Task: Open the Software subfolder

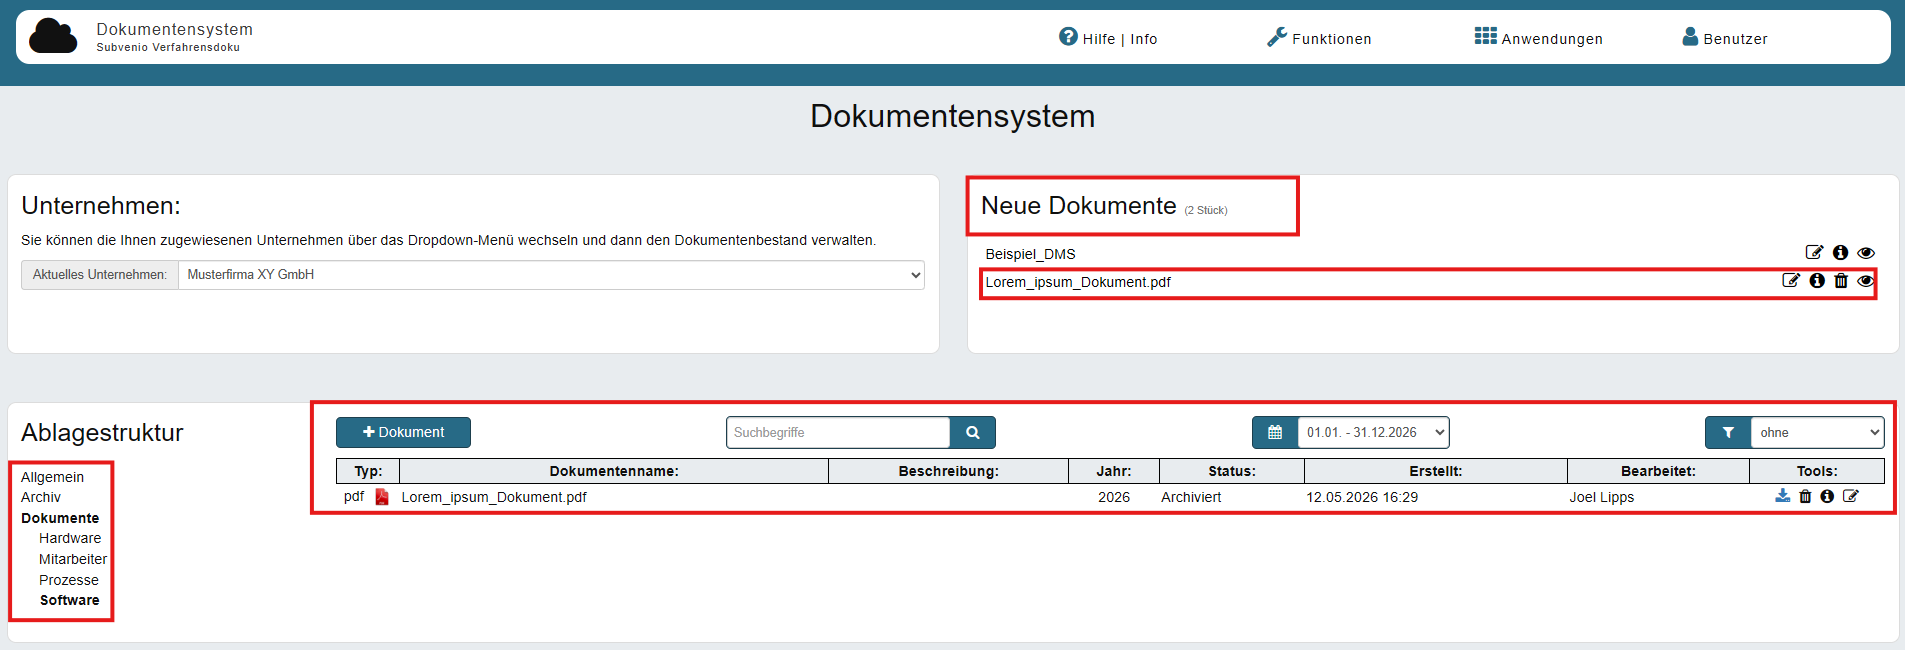Action: pos(70,600)
